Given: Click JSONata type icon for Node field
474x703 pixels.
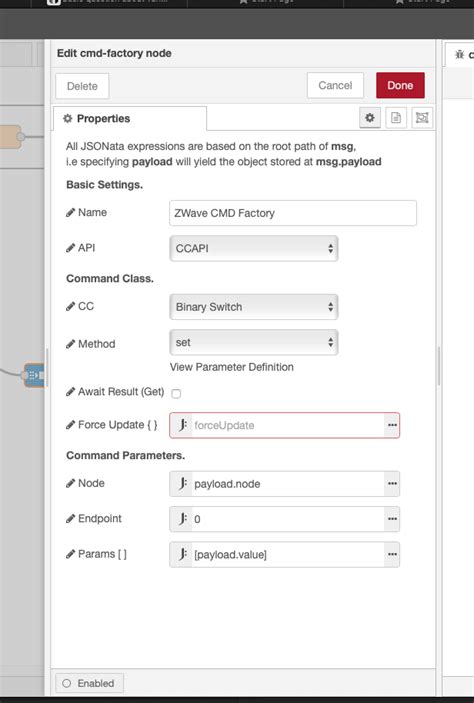Looking at the screenshot, I should click(182, 484).
